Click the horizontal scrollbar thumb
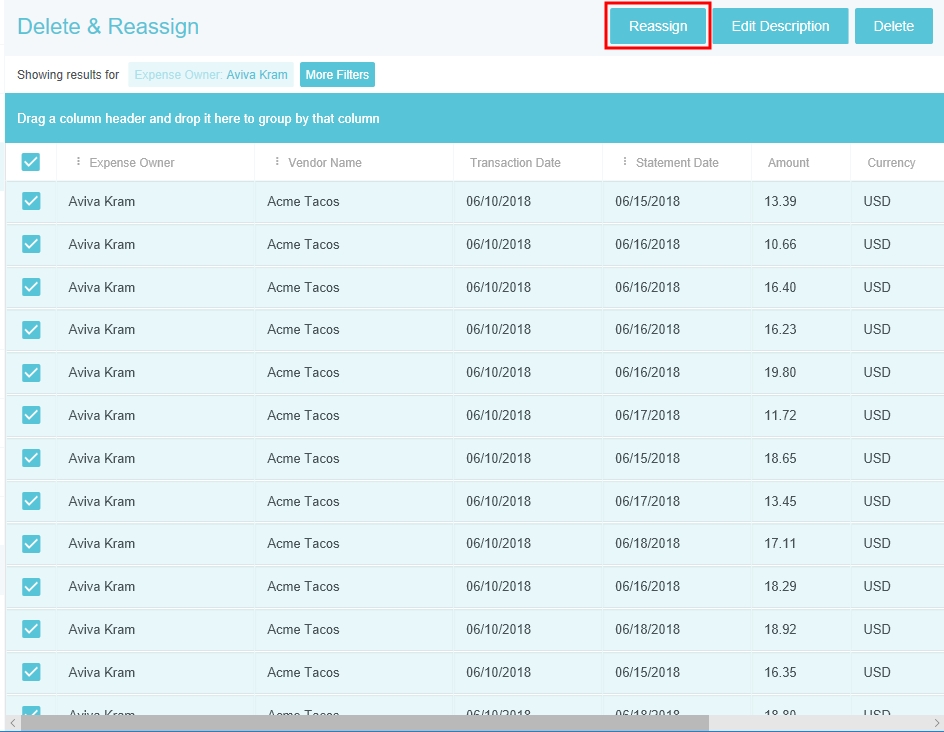Screen dimensions: 944x732 coord(365,723)
